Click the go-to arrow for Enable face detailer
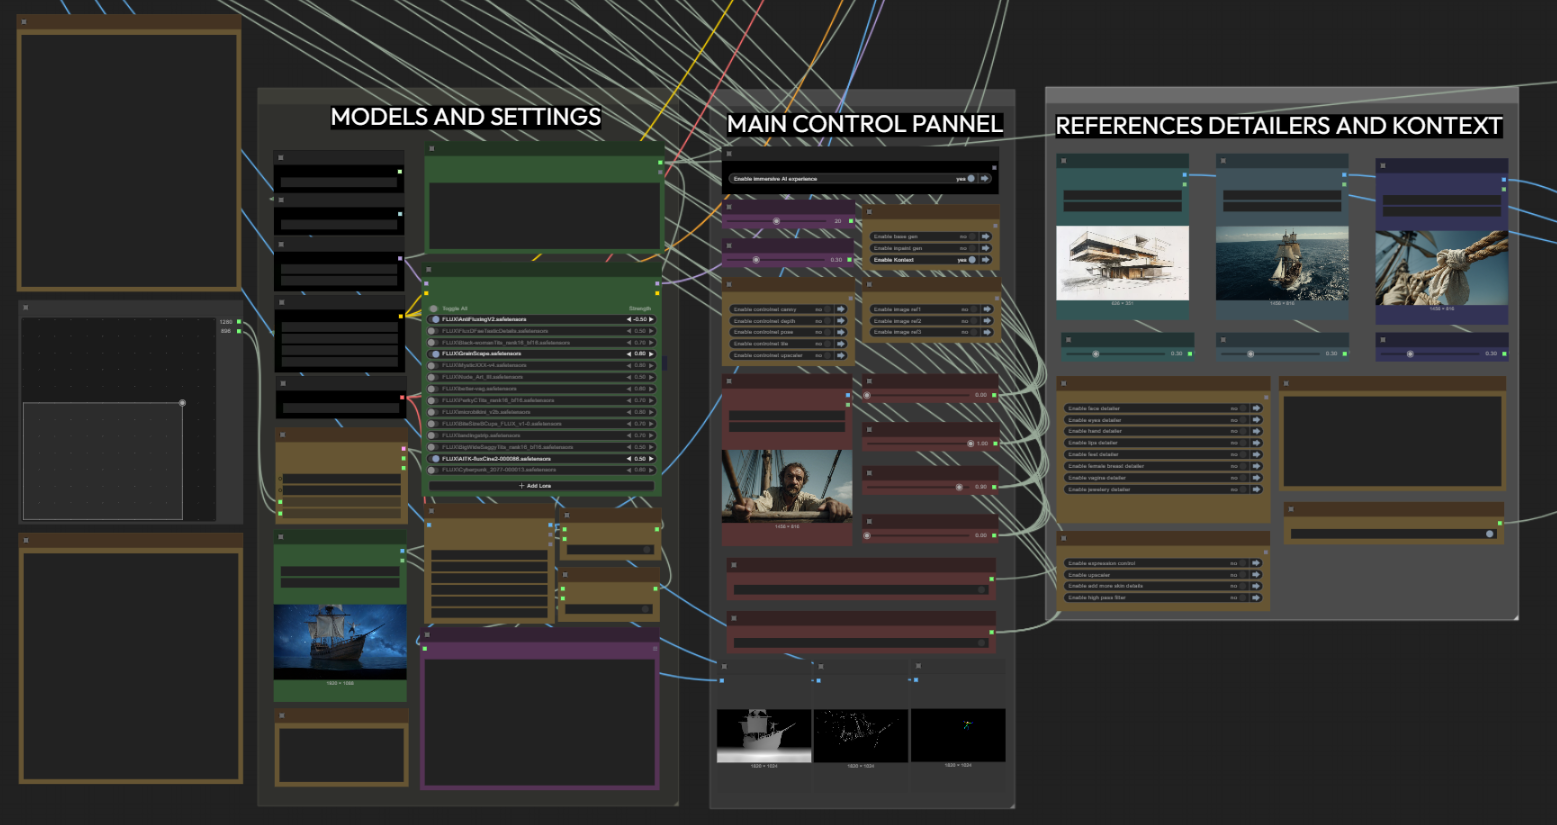The height and width of the screenshot is (825, 1557). [1256, 409]
